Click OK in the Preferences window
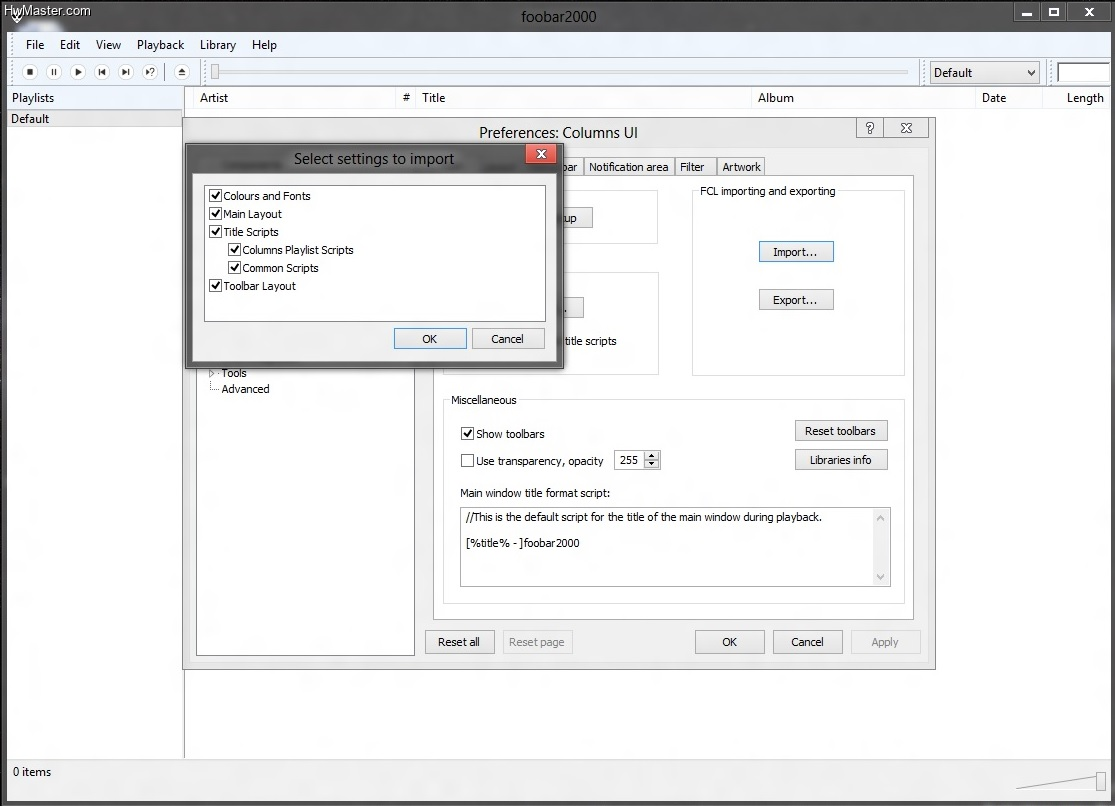1115x806 pixels. point(730,642)
